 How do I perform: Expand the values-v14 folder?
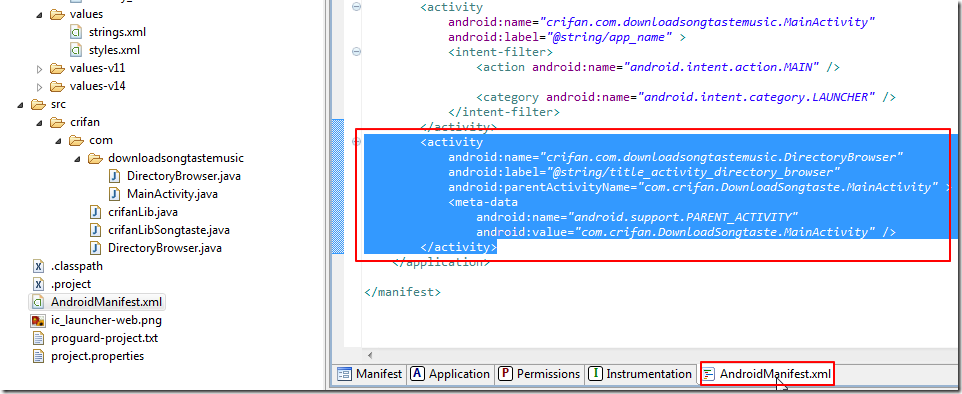pyautogui.click(x=40, y=86)
